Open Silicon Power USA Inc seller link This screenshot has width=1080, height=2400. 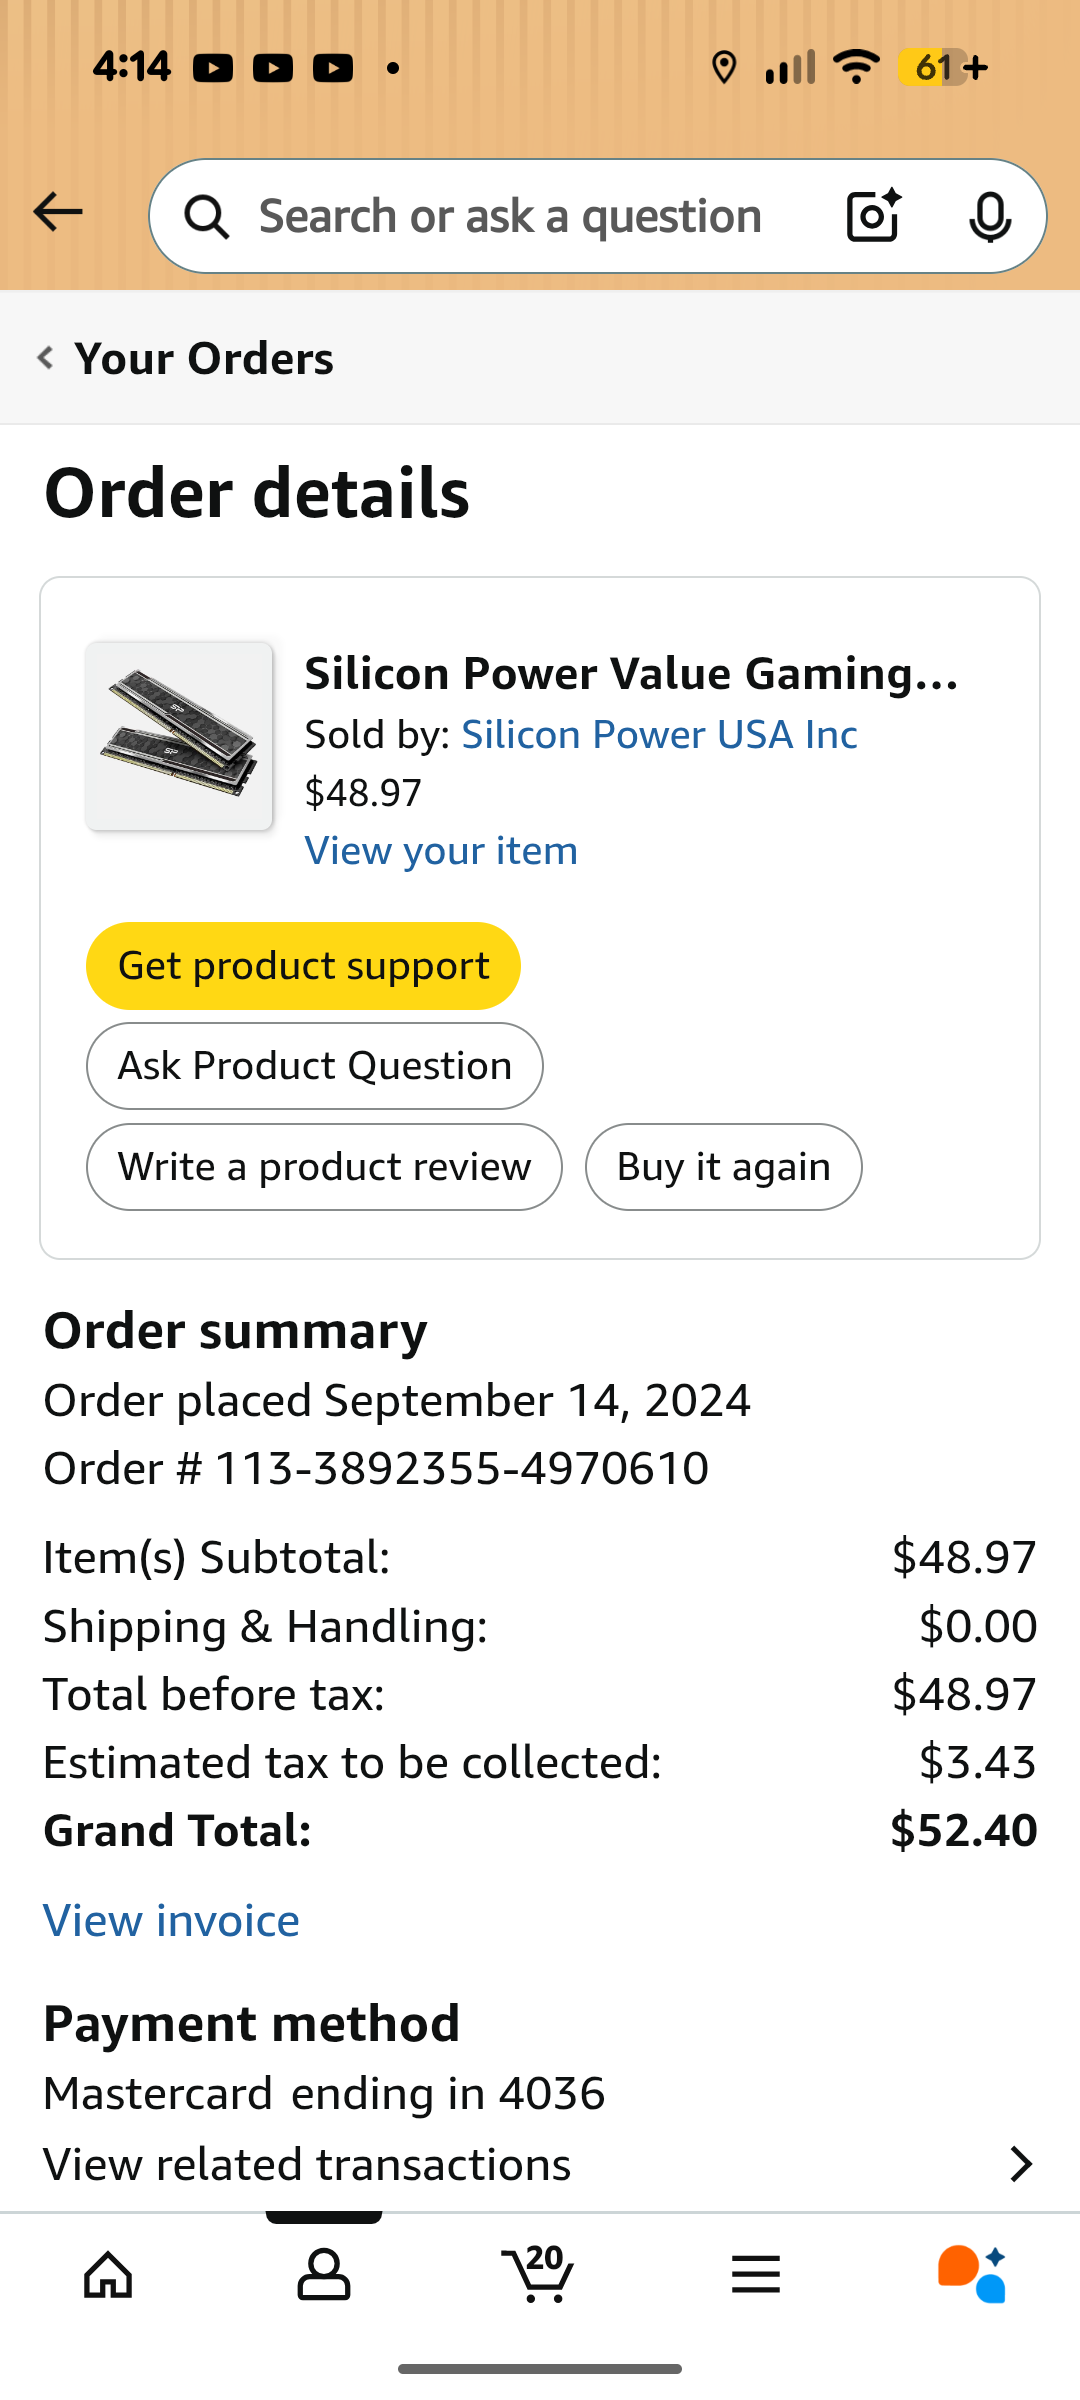tap(659, 735)
